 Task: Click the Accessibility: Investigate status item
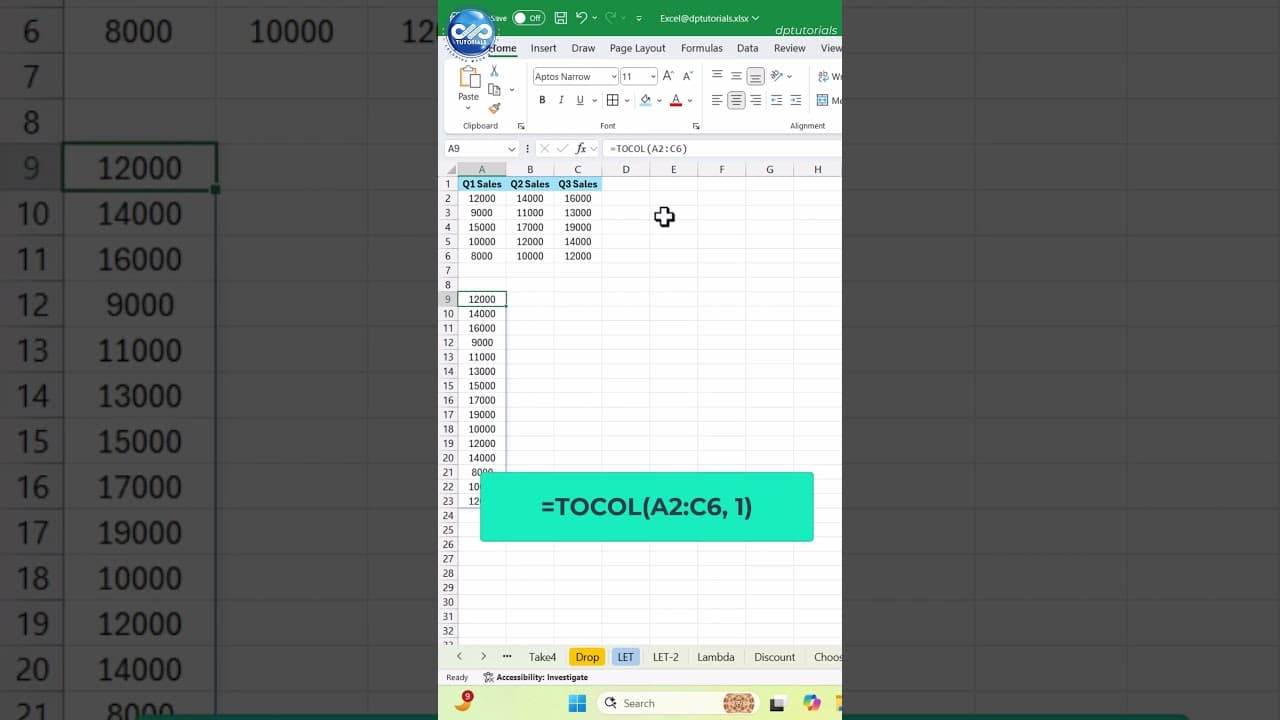[x=539, y=677]
